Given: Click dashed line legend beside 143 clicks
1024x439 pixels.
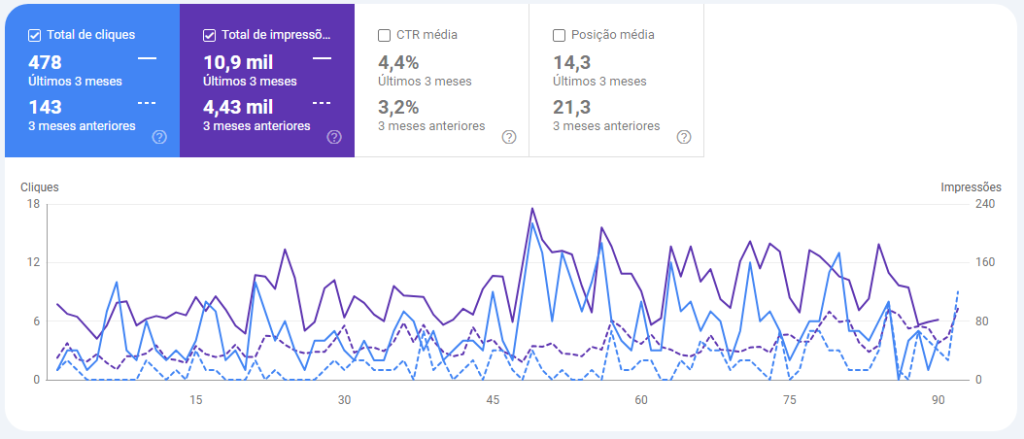Looking at the screenshot, I should tap(147, 103).
